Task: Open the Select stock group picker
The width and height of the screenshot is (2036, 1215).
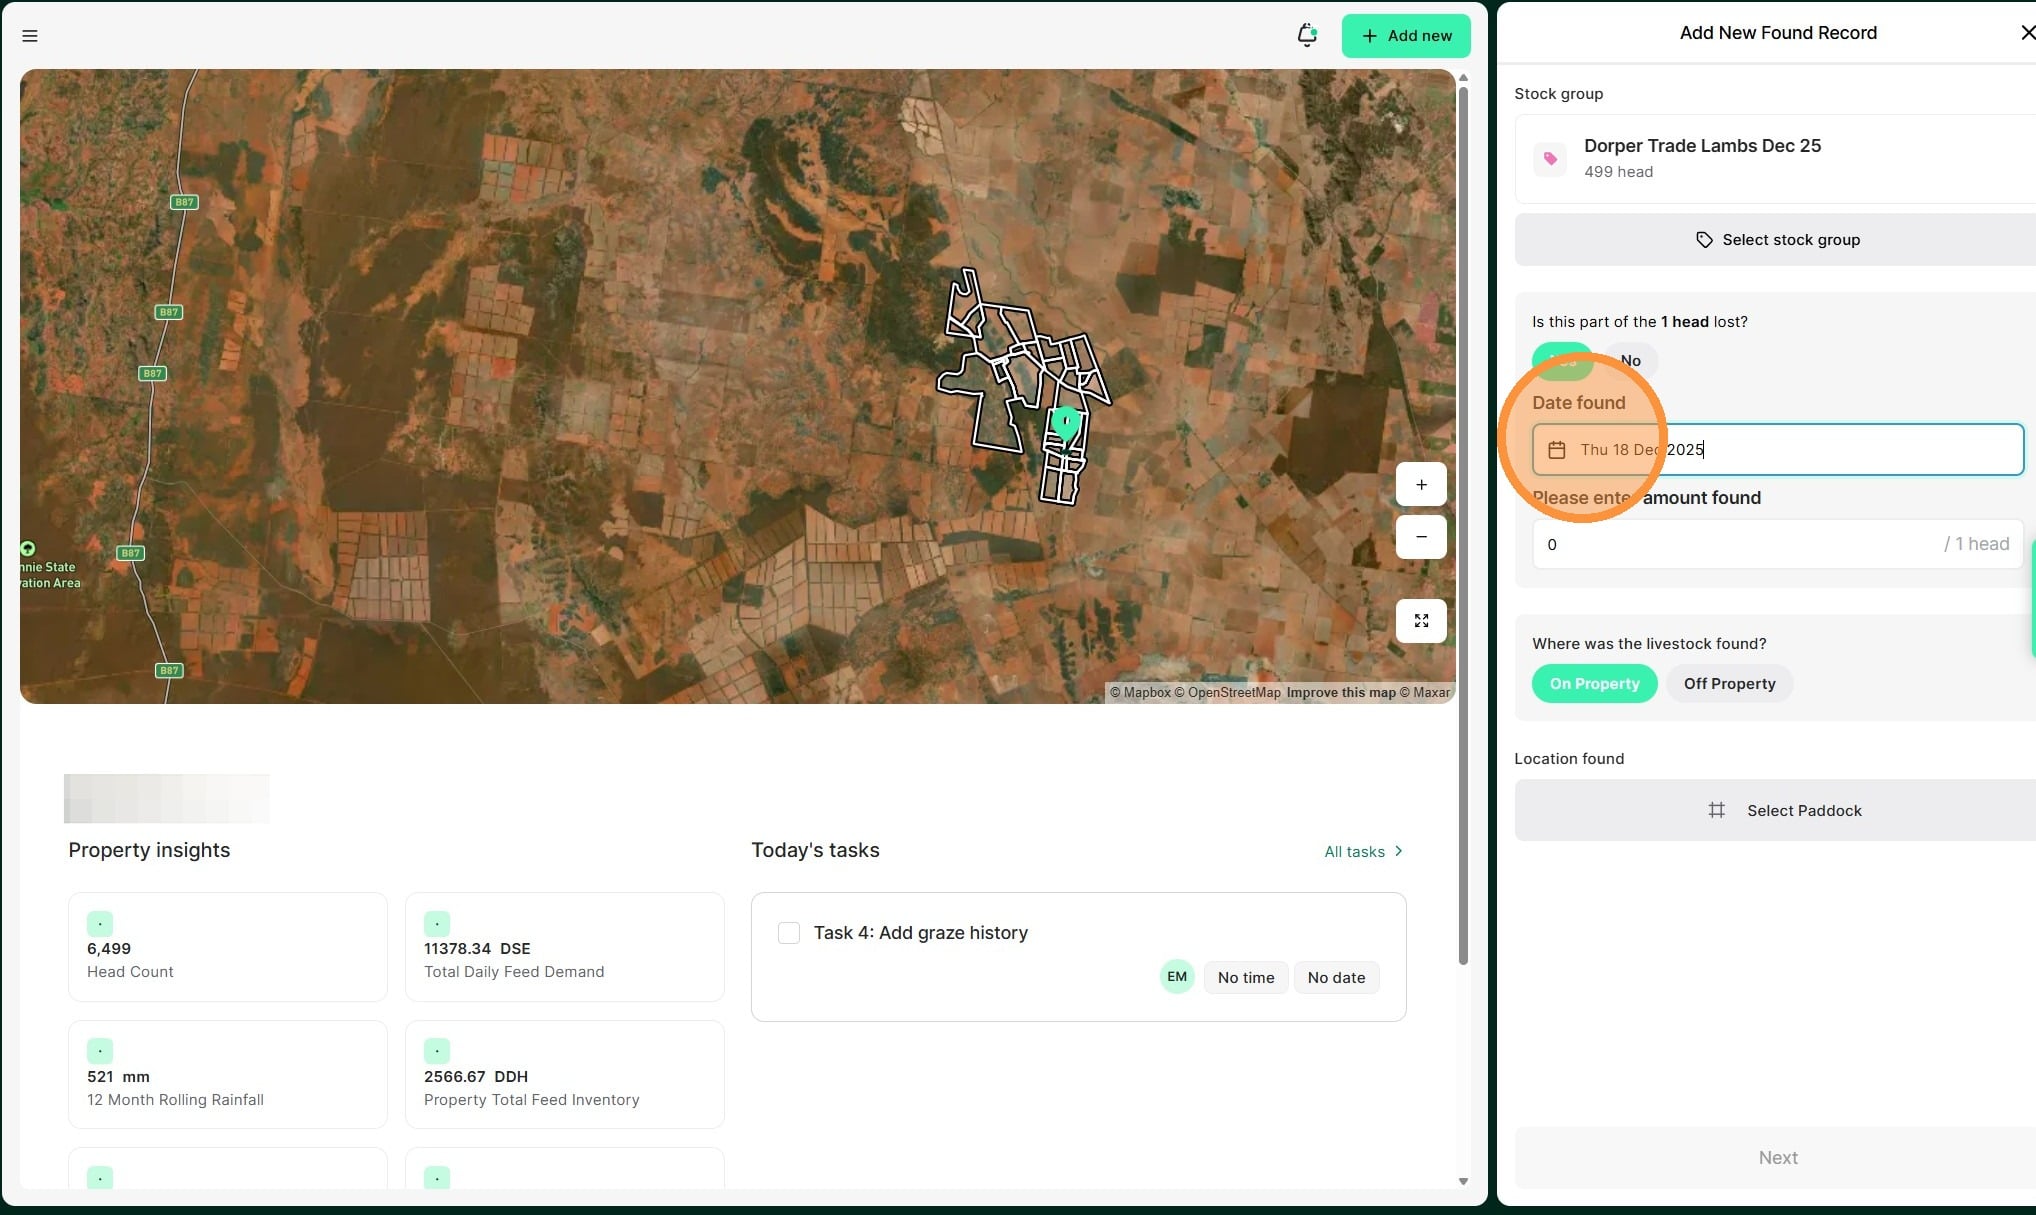Action: coord(1777,240)
